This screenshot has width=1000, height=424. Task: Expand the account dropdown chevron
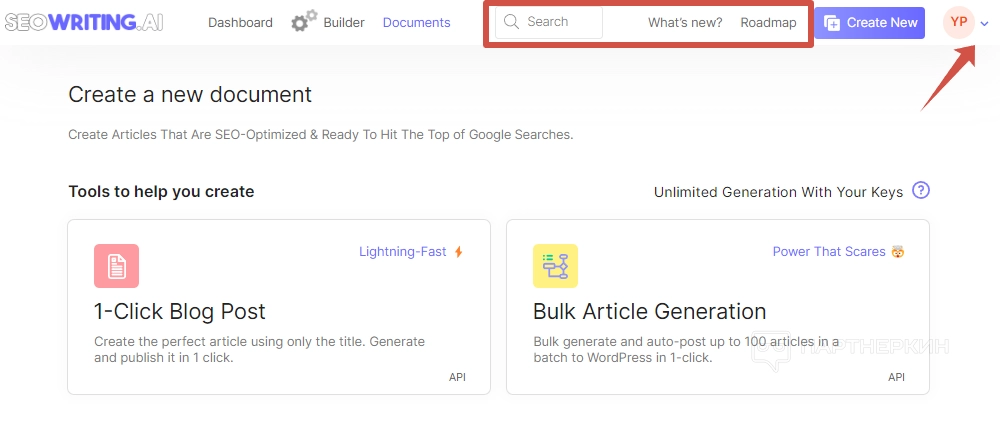985,23
